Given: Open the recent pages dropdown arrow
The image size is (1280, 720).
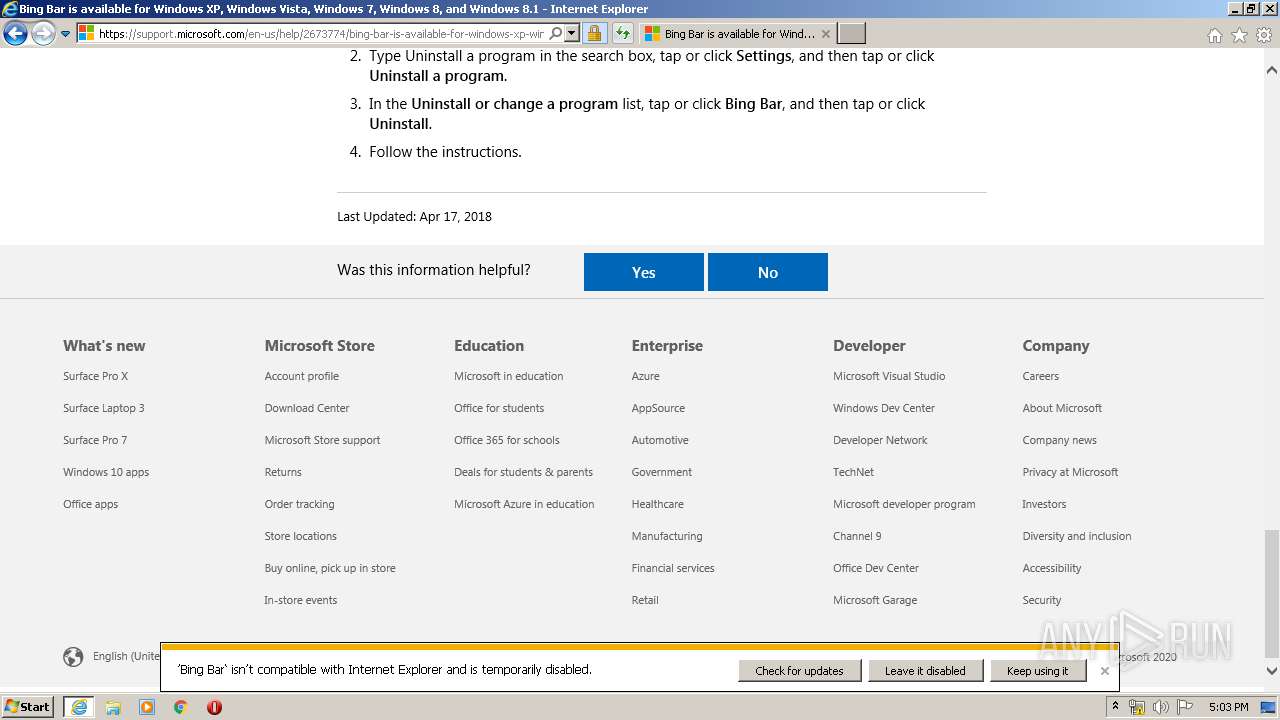Looking at the screenshot, I should click(66, 34).
